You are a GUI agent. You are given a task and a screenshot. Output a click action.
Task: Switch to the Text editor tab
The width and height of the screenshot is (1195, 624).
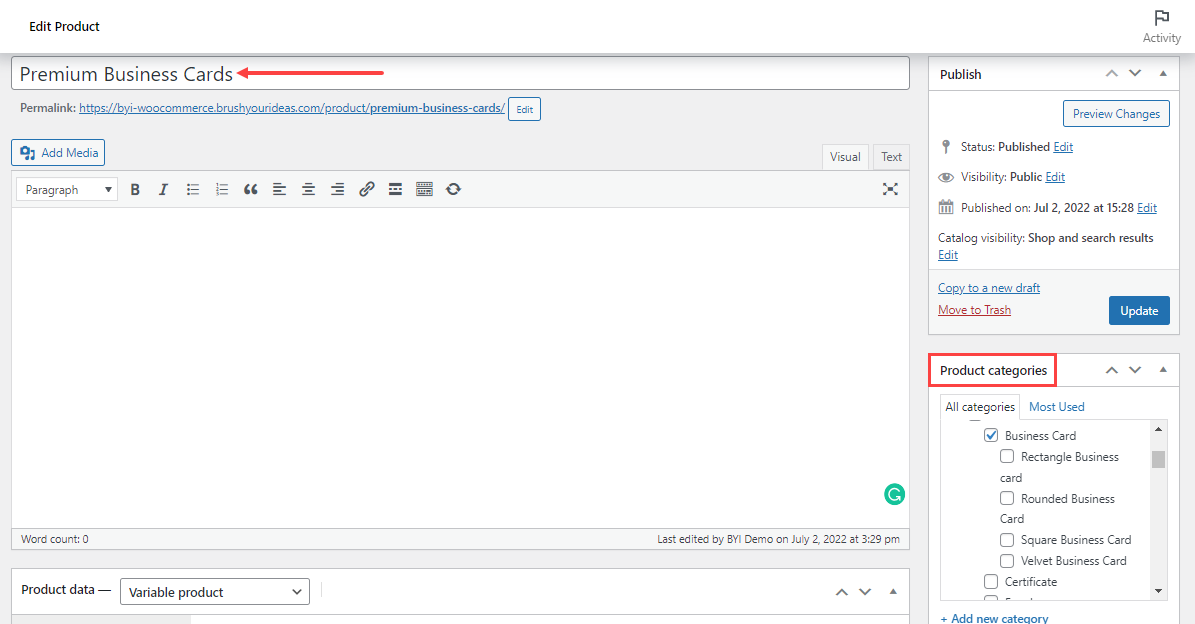click(890, 156)
